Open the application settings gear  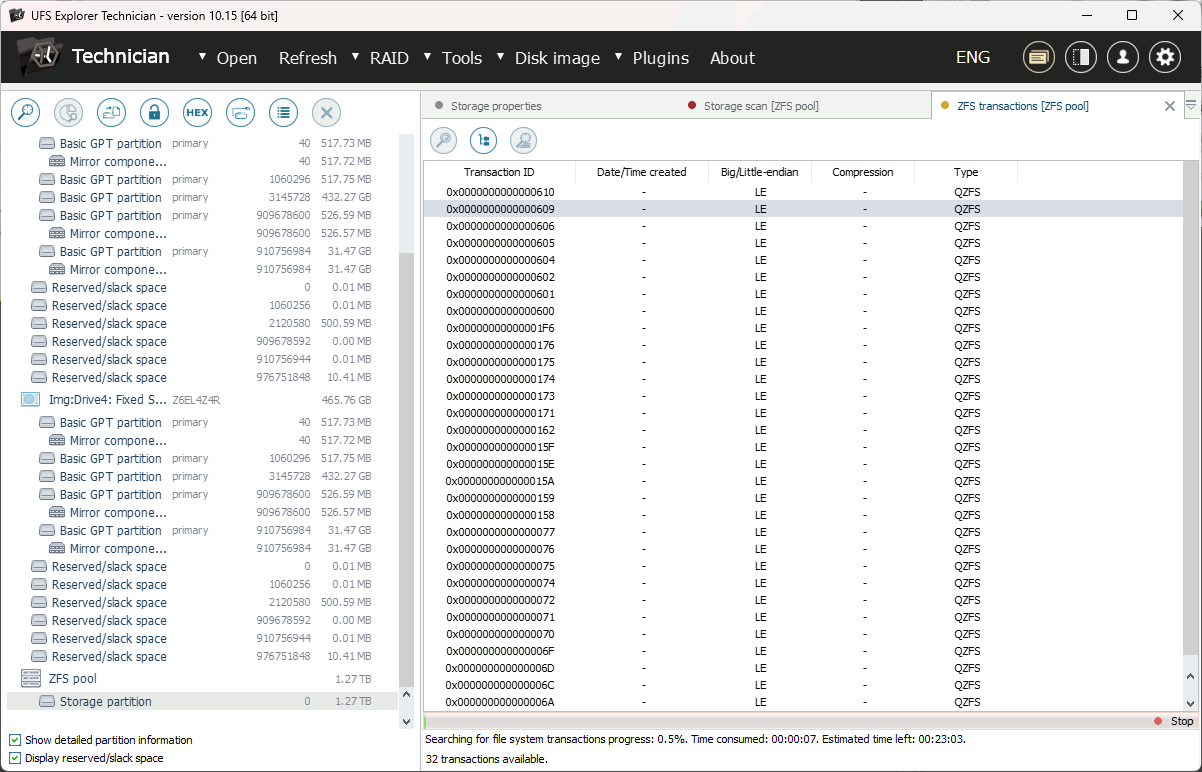tap(1164, 57)
